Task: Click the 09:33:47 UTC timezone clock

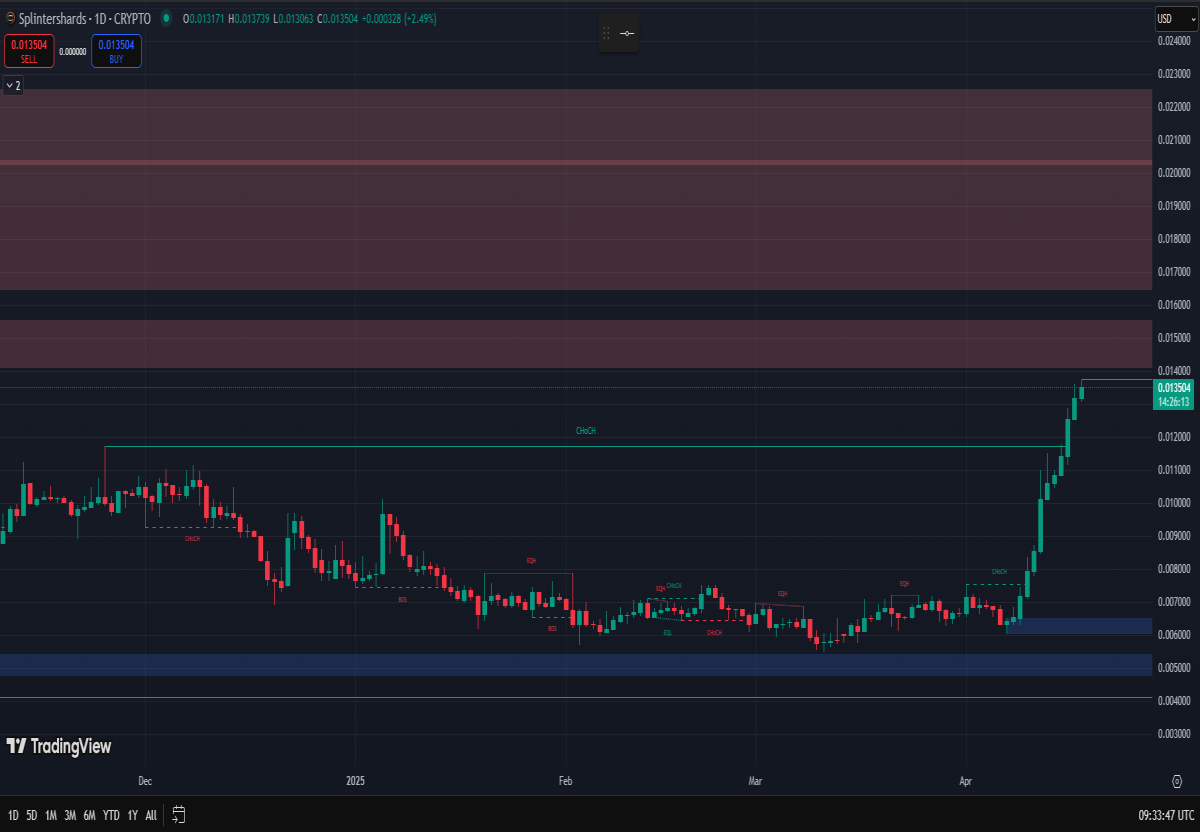Action: point(1165,815)
